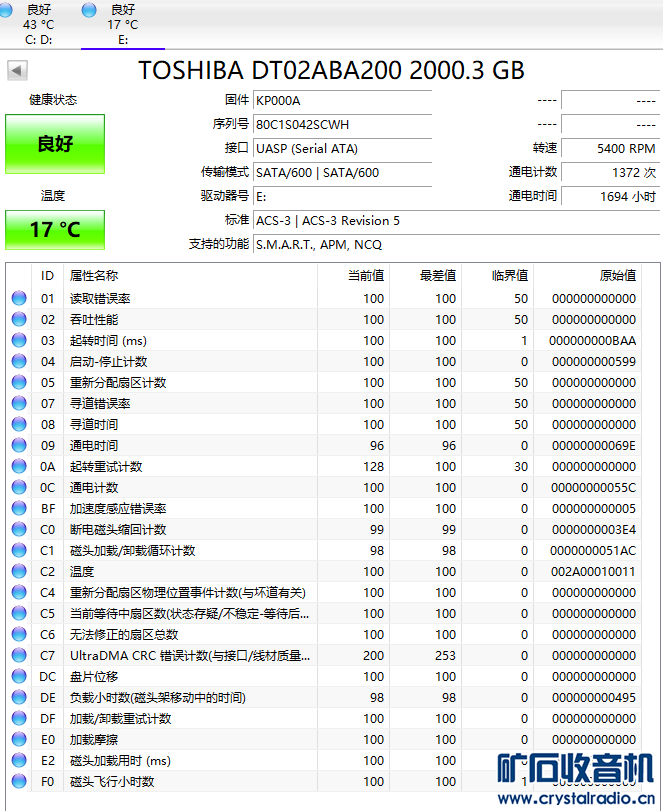This screenshot has width=663, height=811.
Task: Click status orb for DF 加载/卸载重试计数
Action: pyautogui.click(x=19, y=718)
